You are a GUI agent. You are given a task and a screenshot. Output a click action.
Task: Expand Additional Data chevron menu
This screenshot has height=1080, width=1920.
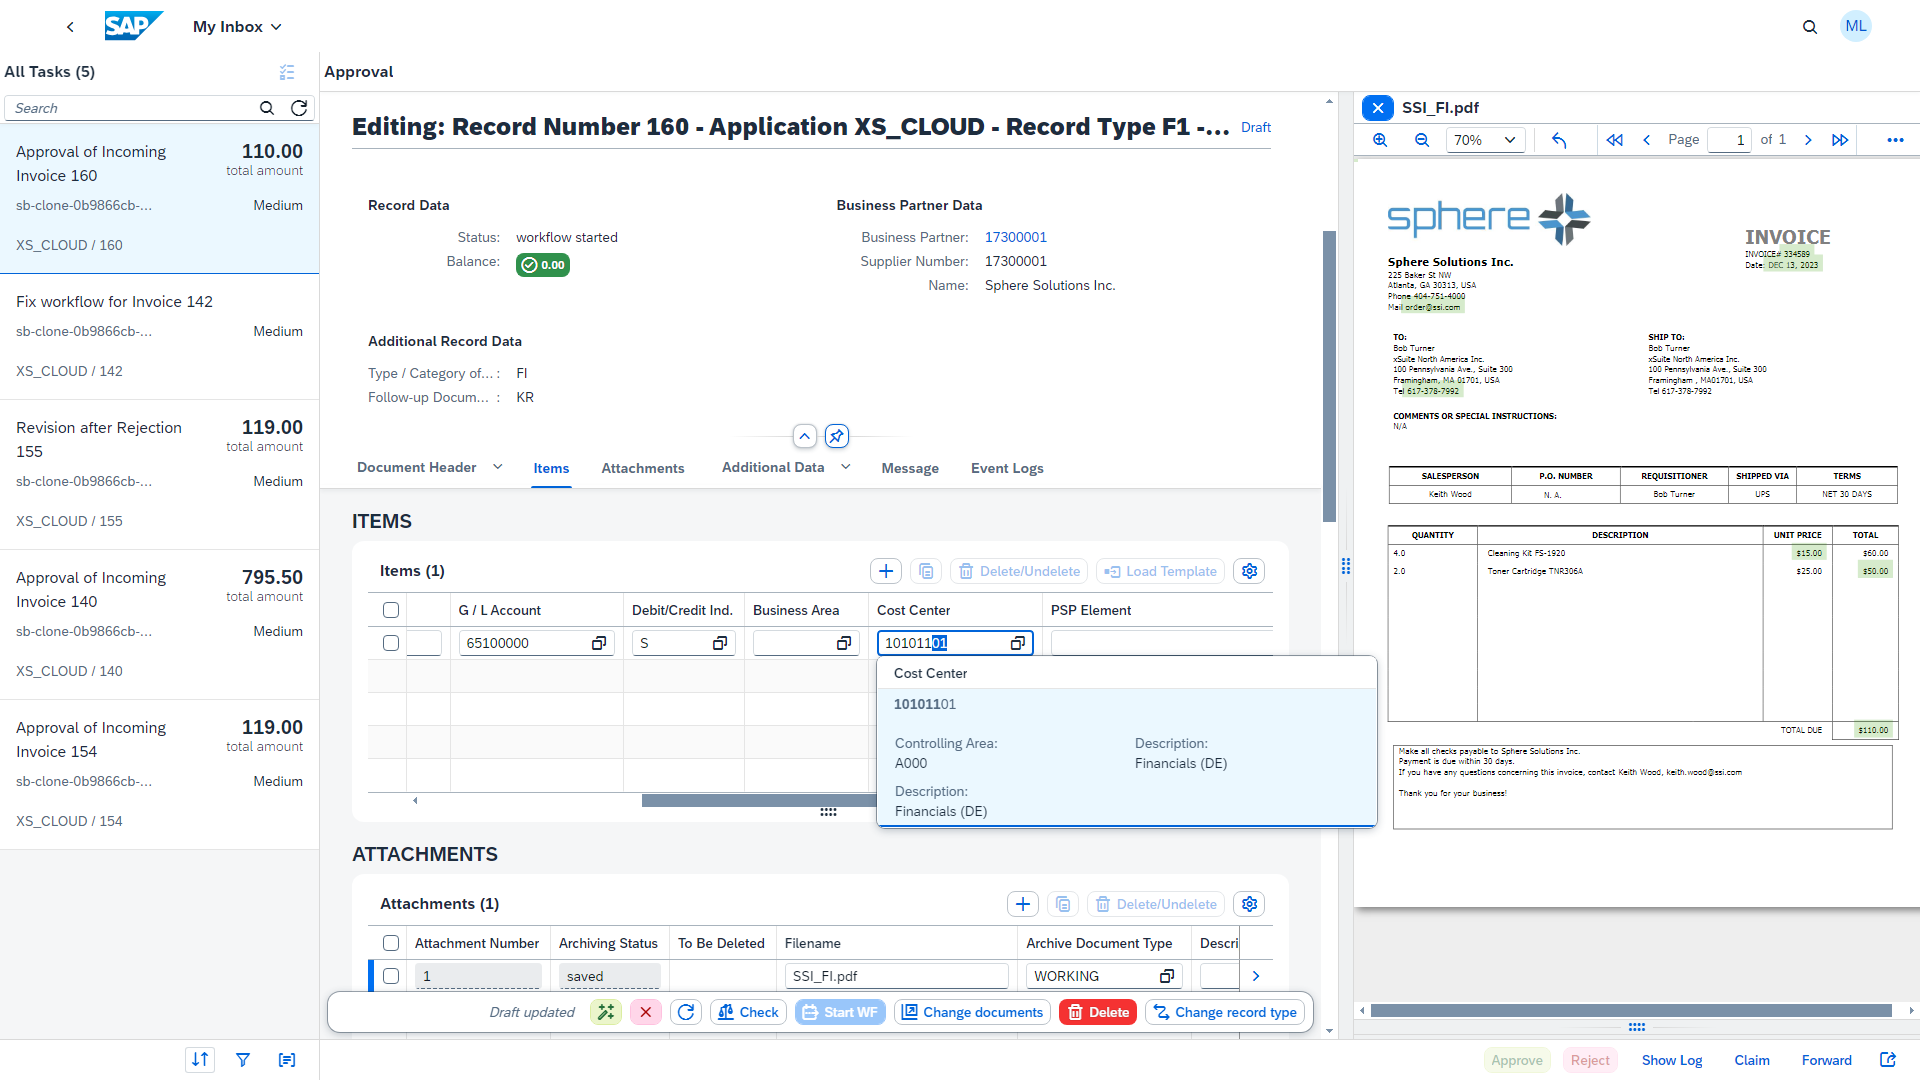pyautogui.click(x=847, y=468)
